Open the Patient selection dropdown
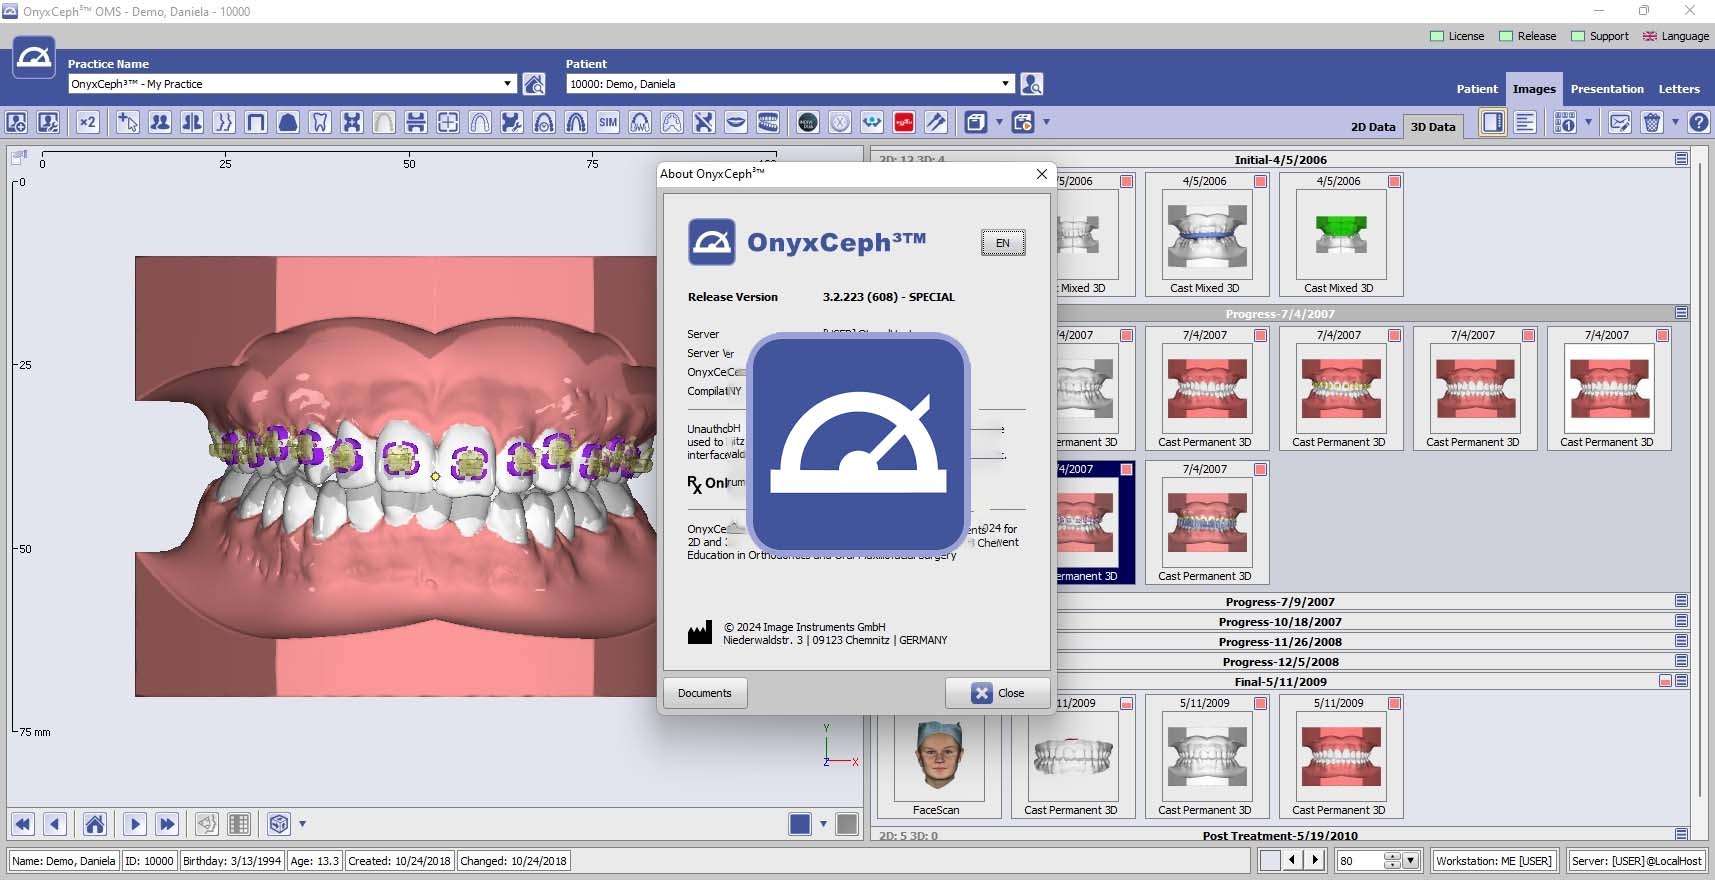 (1005, 84)
